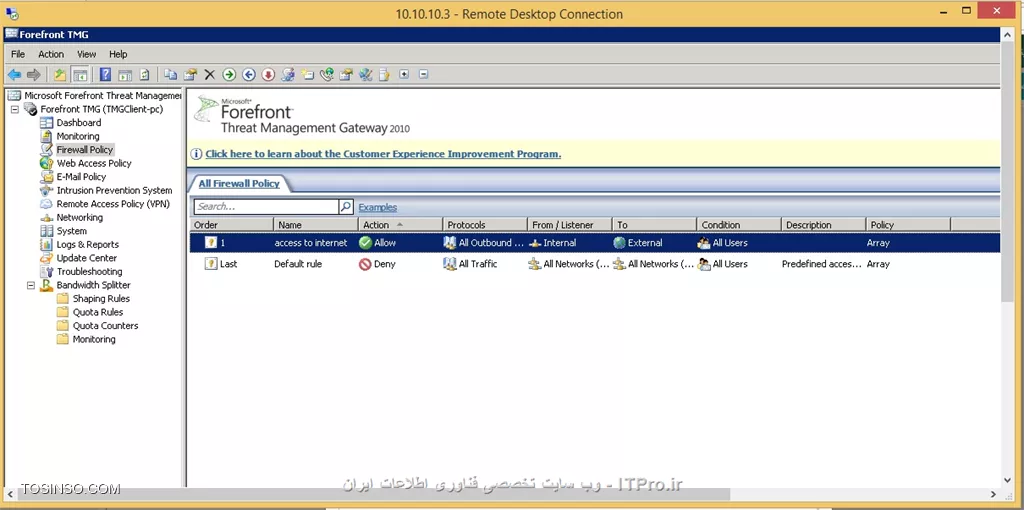The width and height of the screenshot is (1024, 510).
Task: Open Help via the question mark icon
Action: 105,74
